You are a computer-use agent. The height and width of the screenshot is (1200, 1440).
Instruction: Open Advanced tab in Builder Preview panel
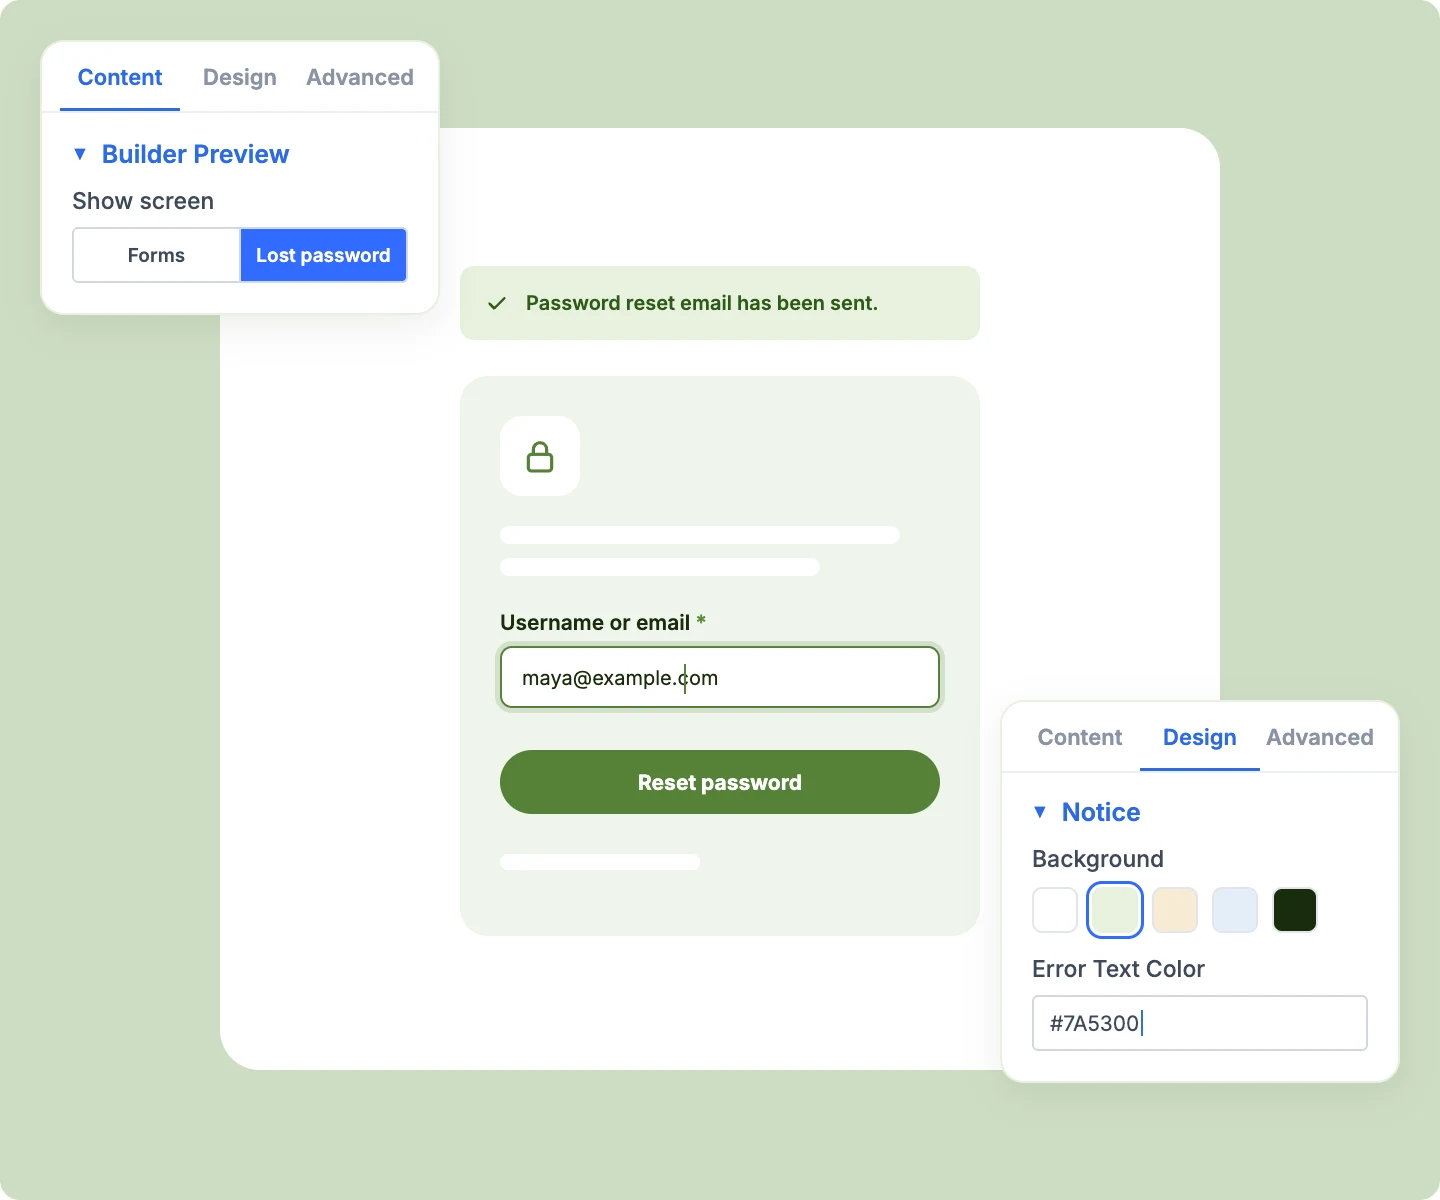[360, 77]
